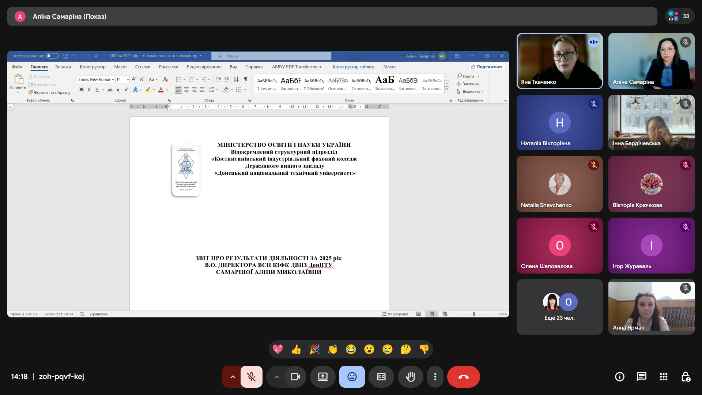This screenshot has height=395, width=702.
Task: Open the font size combo box
Action: pos(123,79)
